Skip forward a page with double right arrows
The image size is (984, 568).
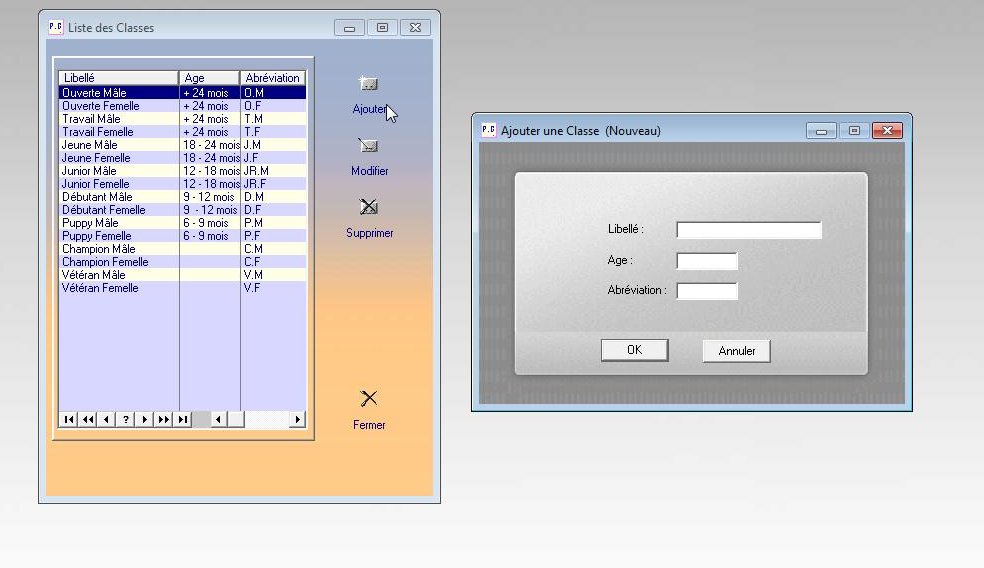tap(163, 420)
